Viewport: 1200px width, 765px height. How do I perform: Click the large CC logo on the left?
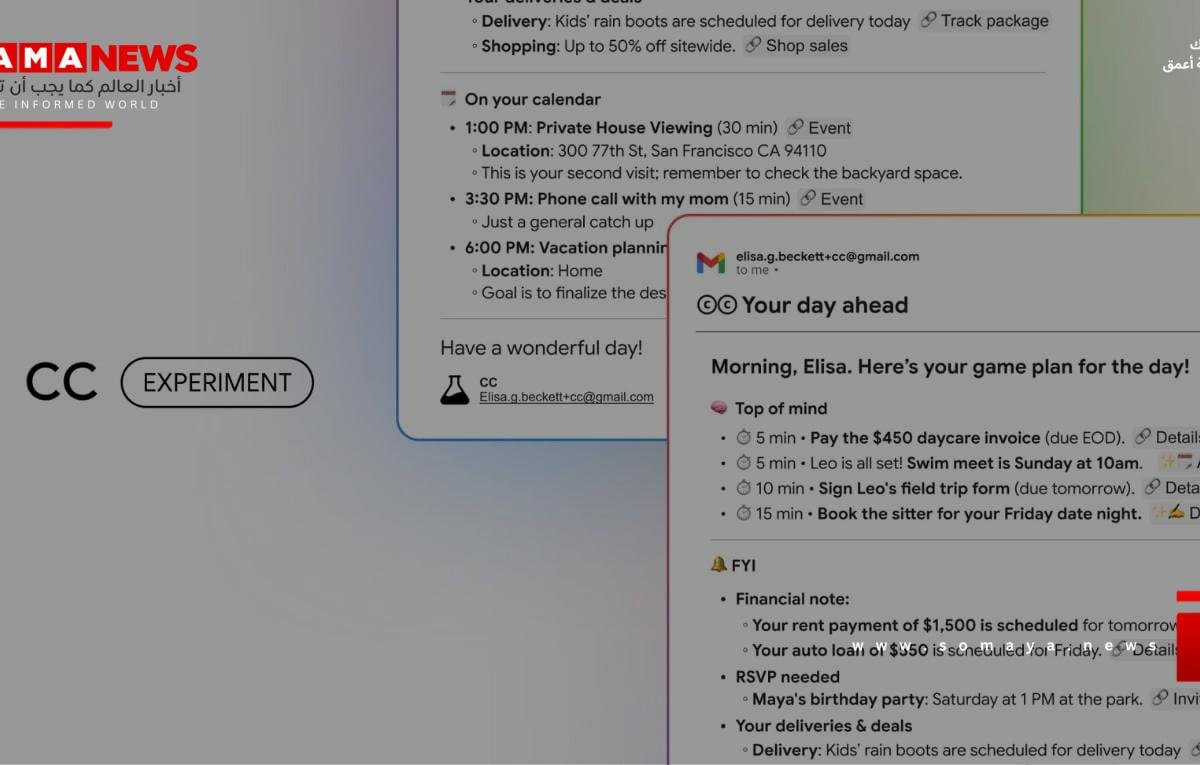(62, 383)
